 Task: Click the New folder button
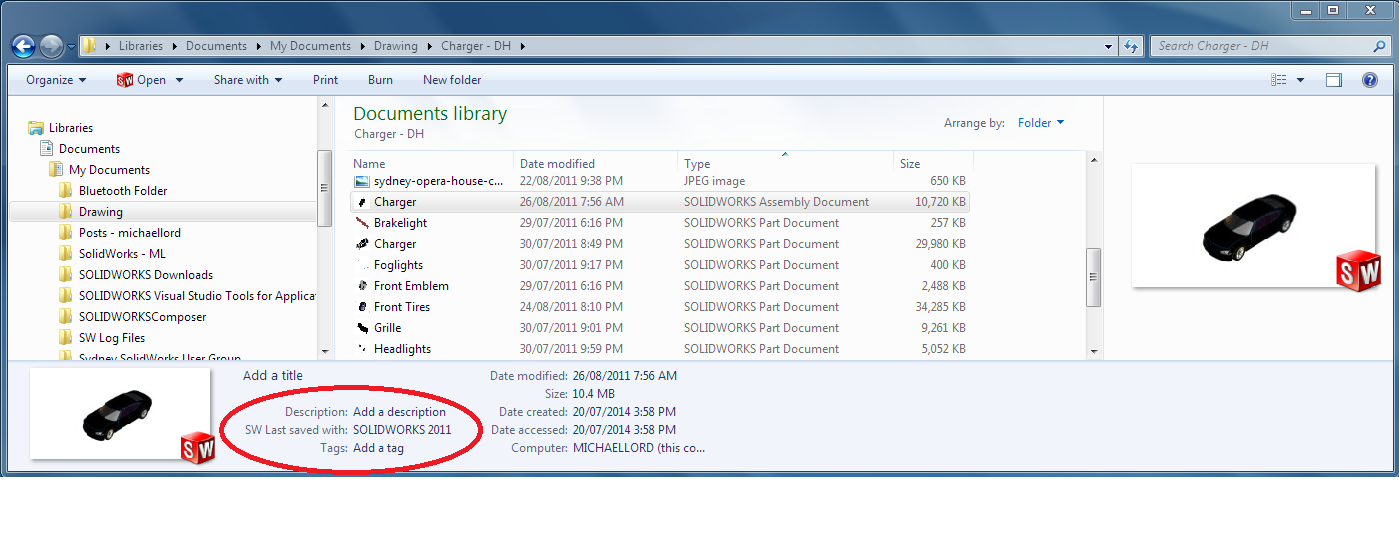[x=452, y=80]
